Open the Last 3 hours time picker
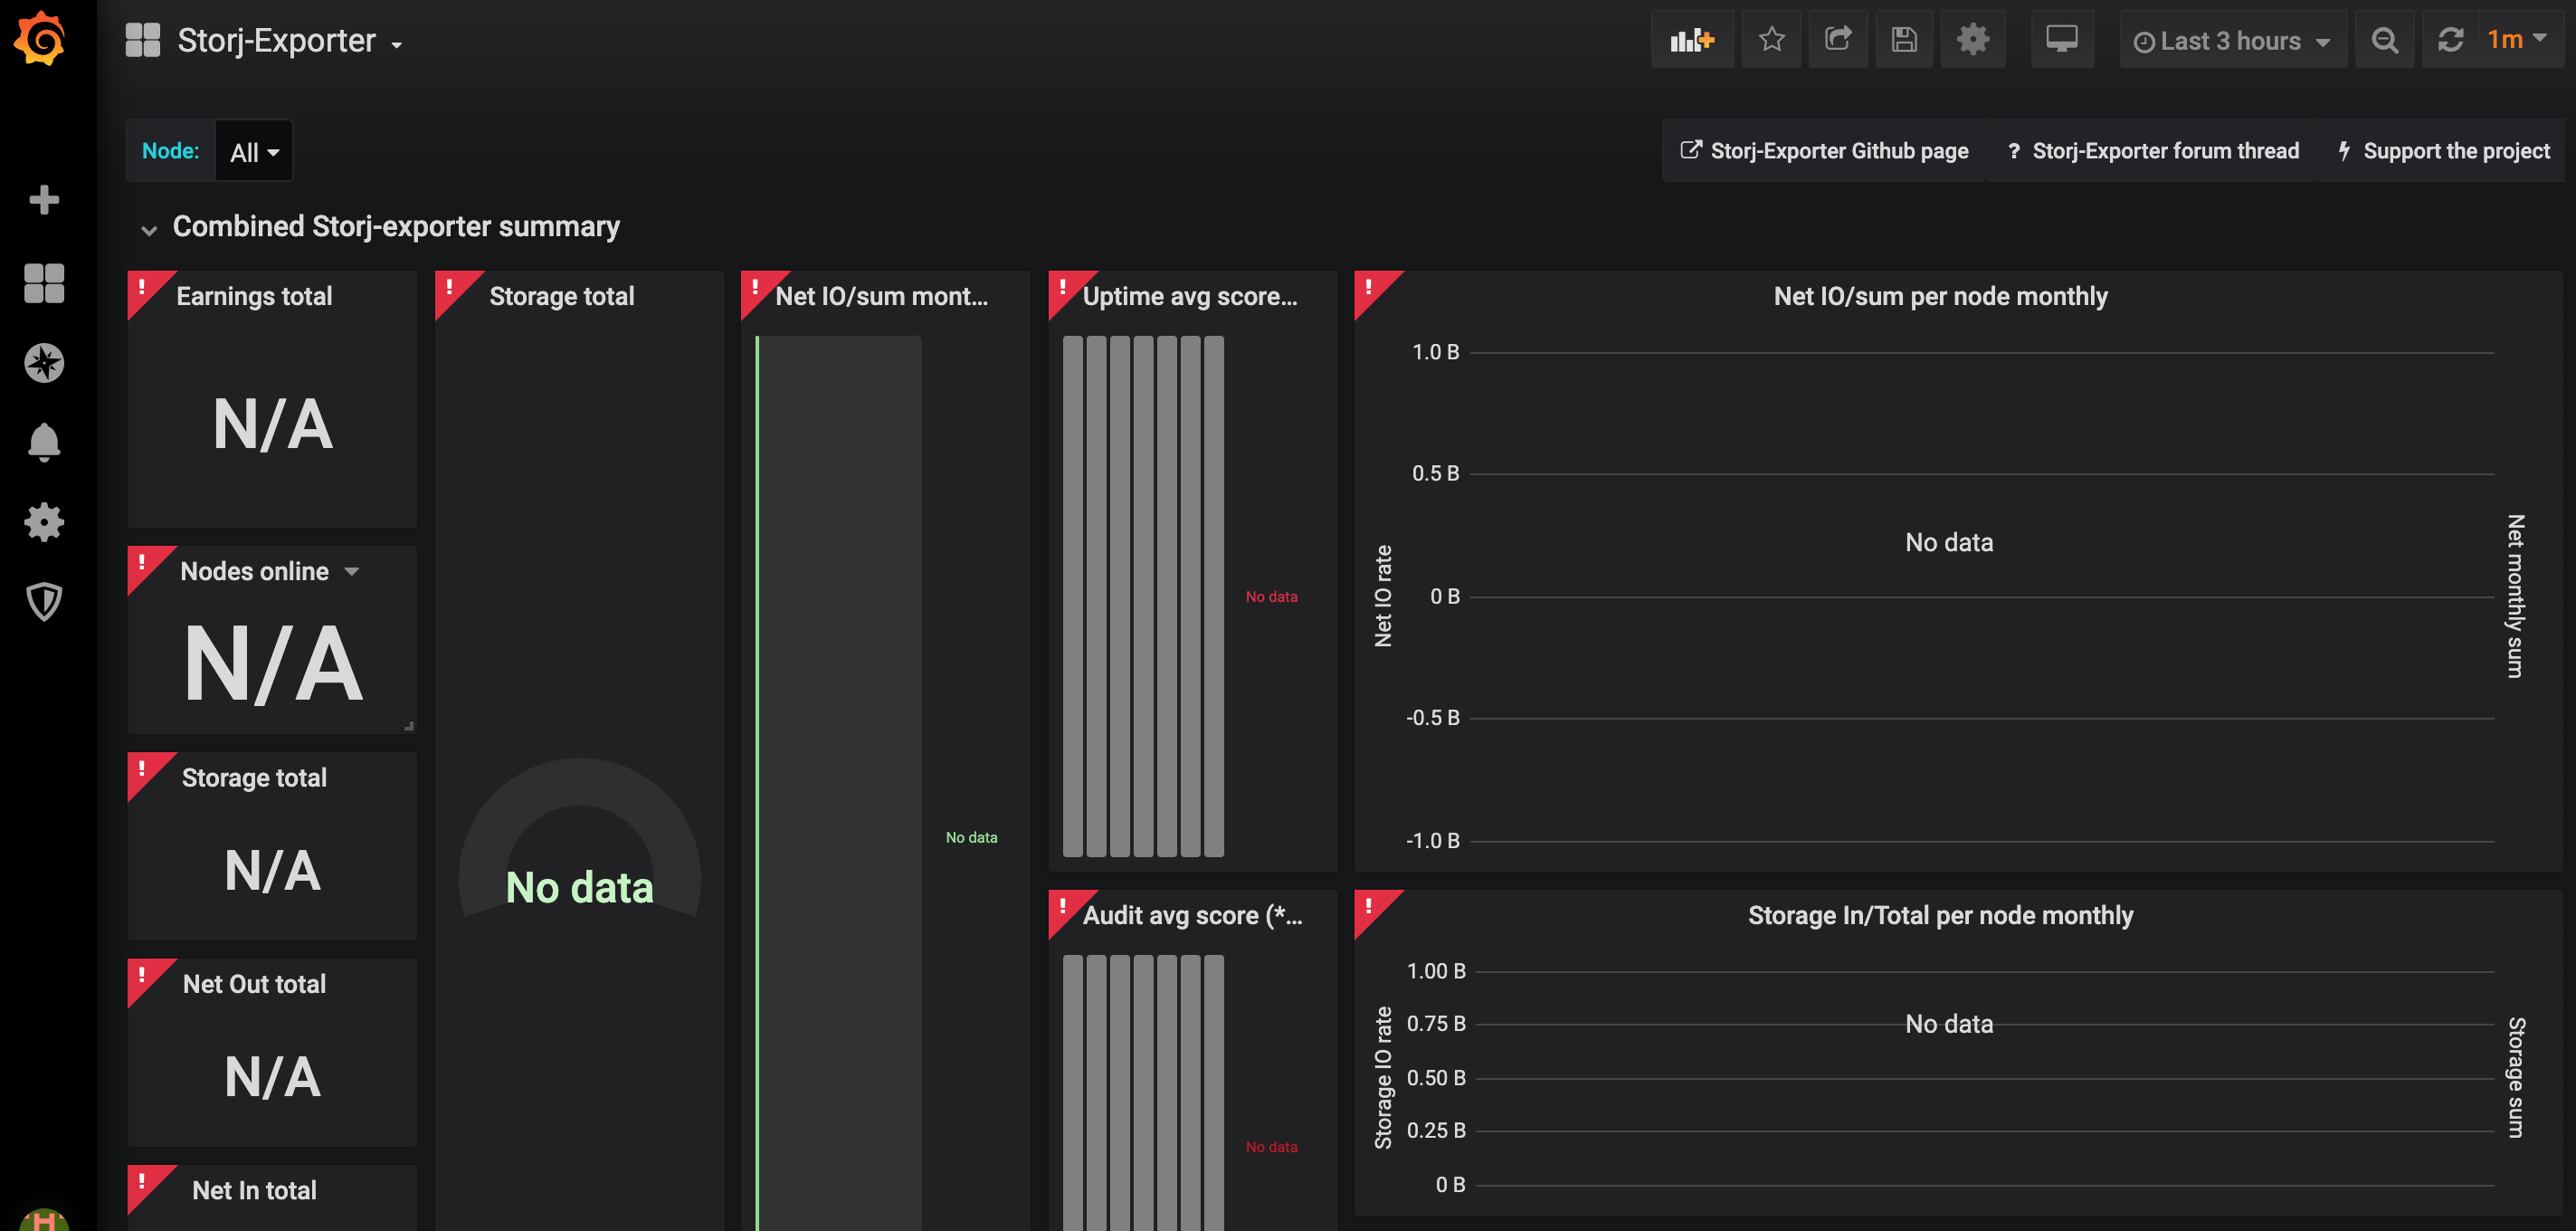Viewport: 2576px width, 1231px height. 2231,41
